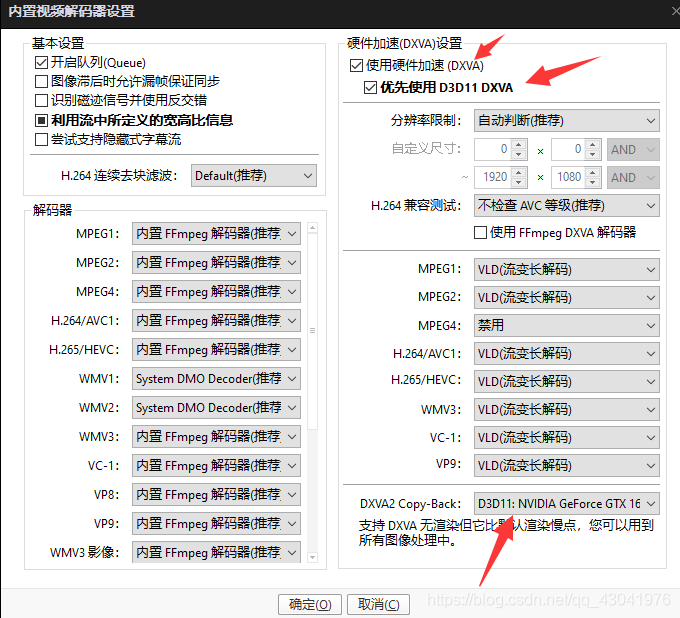Click the 取消(C) button
Image resolution: width=680 pixels, height=618 pixels.
[x=379, y=604]
